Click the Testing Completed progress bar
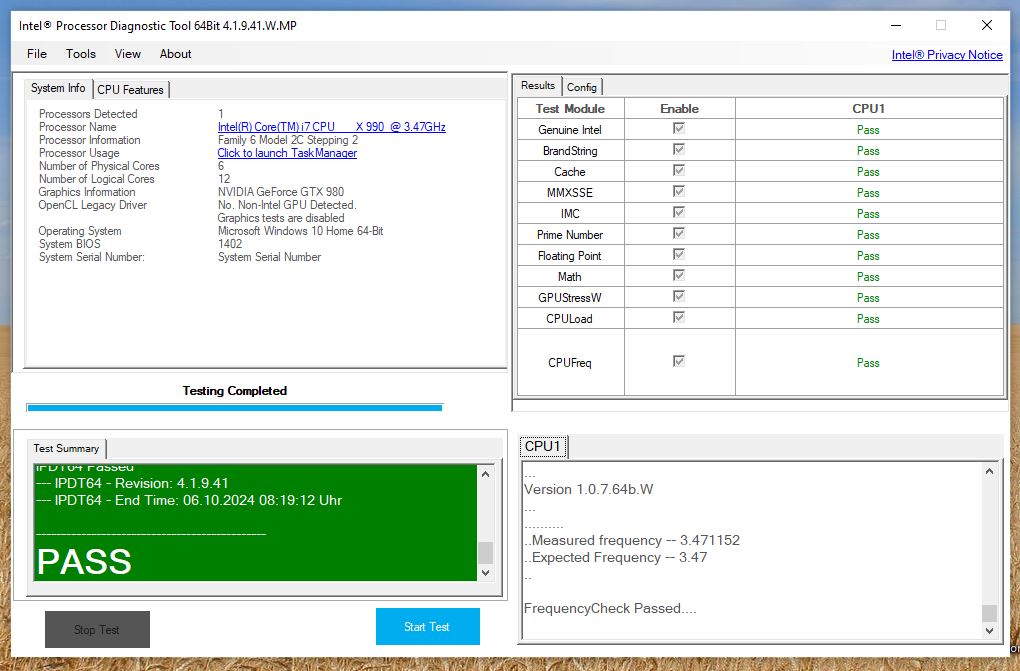The width and height of the screenshot is (1020, 671). pyautogui.click(x=234, y=408)
